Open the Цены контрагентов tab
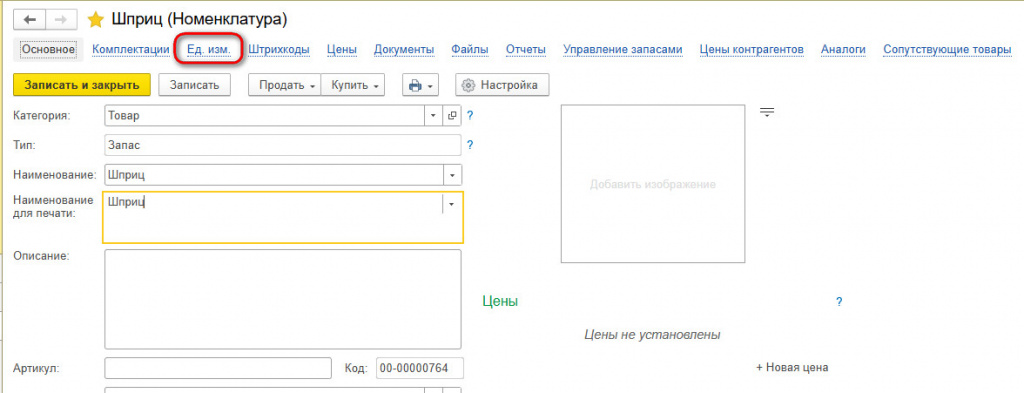Viewport: 1024px width, 393px height. coord(752,49)
